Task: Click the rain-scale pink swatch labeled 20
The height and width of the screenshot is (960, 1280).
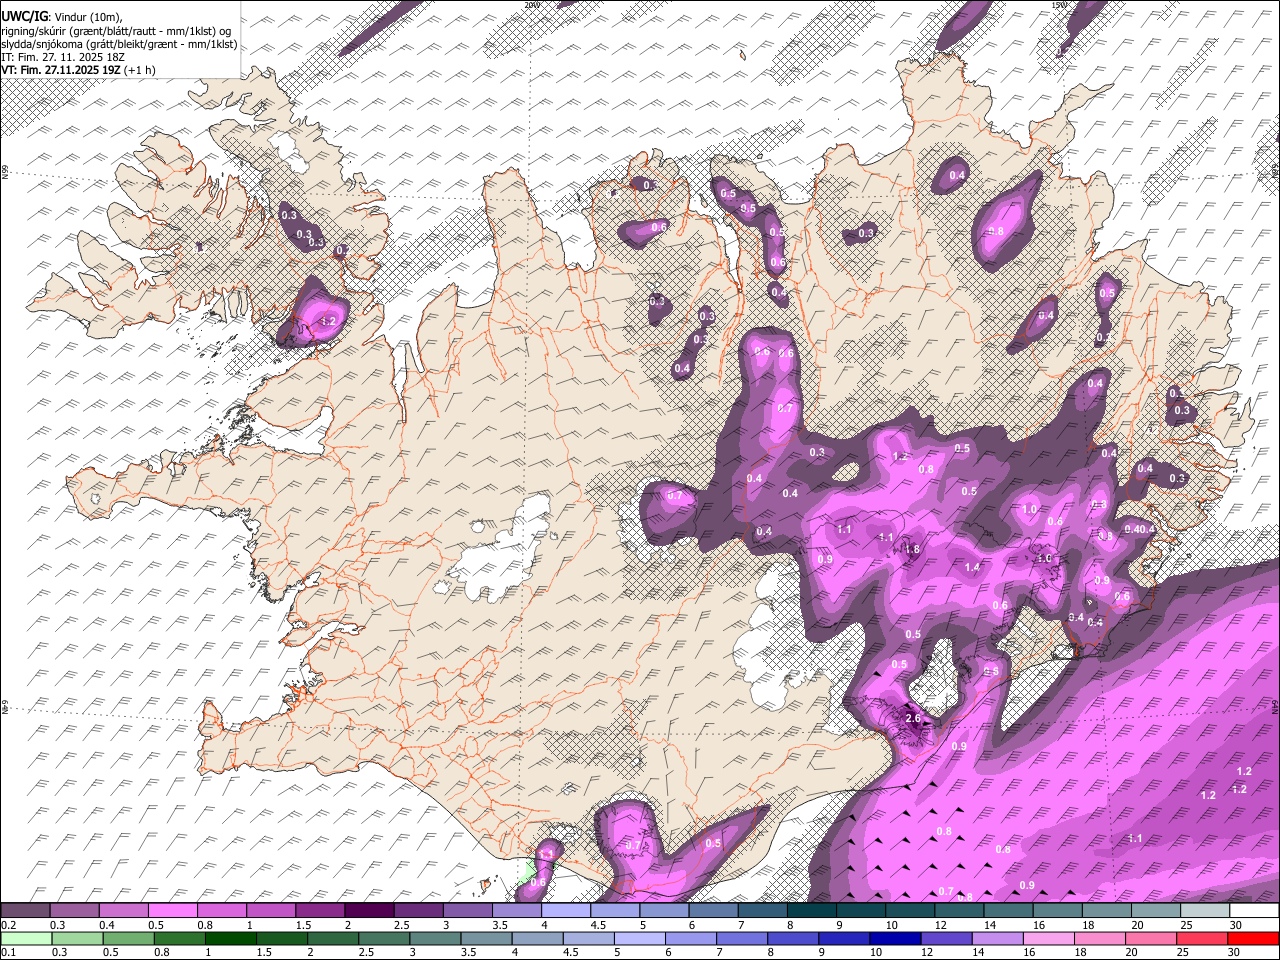Action: point(1150,938)
